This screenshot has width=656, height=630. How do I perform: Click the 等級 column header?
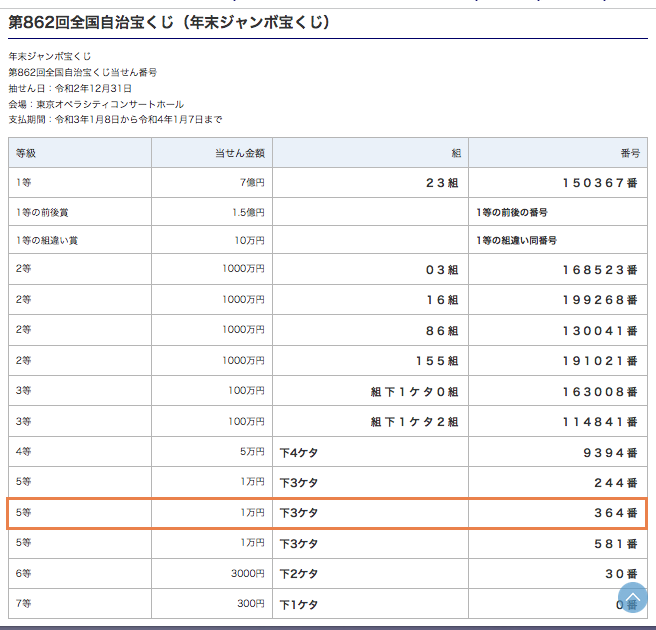pyautogui.click(x=80, y=153)
